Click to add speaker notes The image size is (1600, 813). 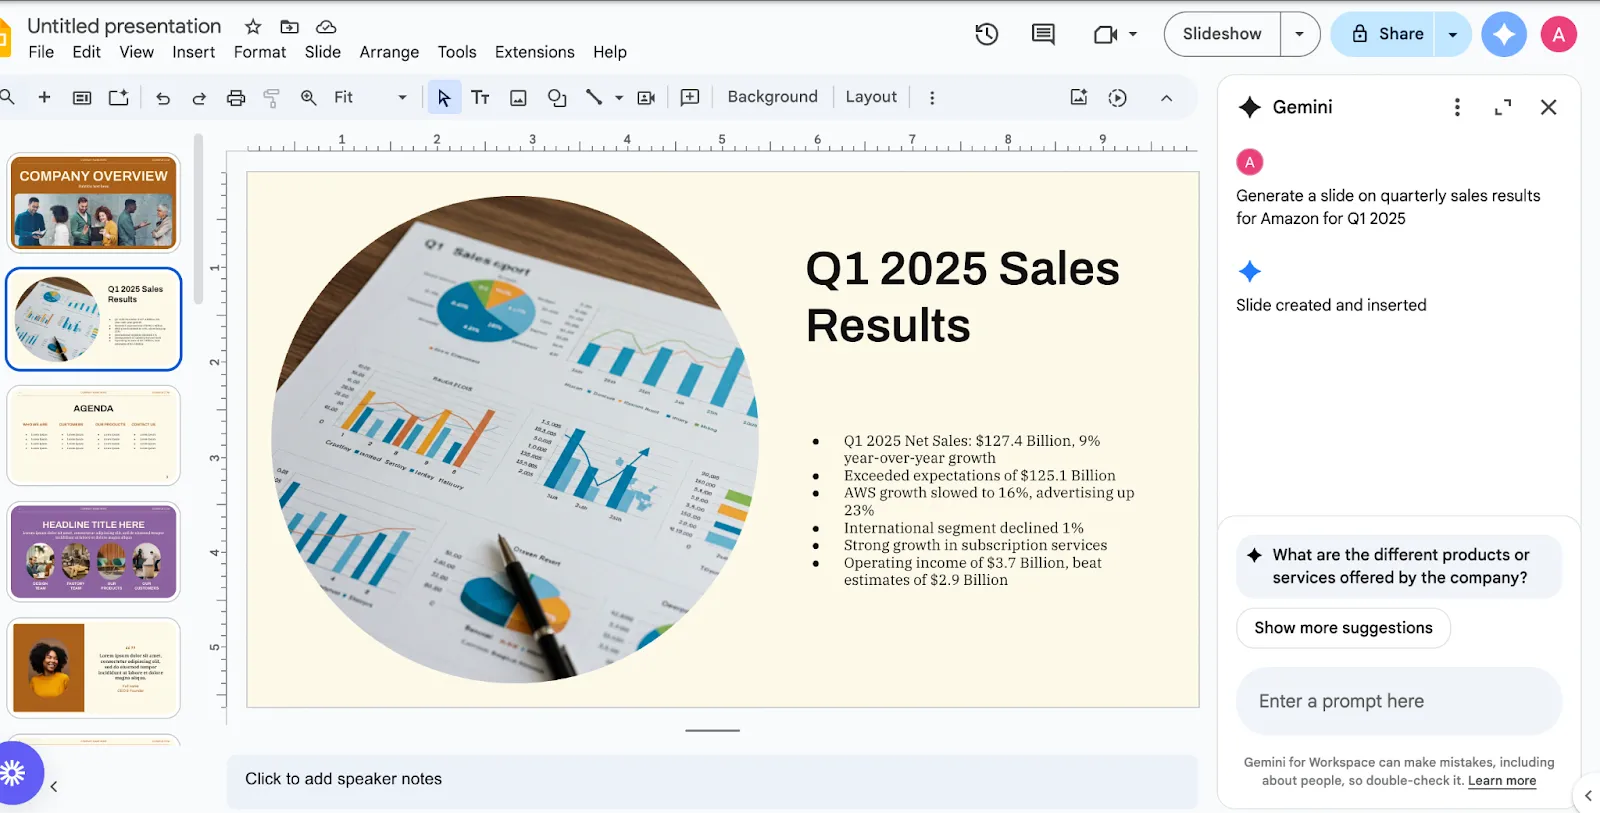712,779
